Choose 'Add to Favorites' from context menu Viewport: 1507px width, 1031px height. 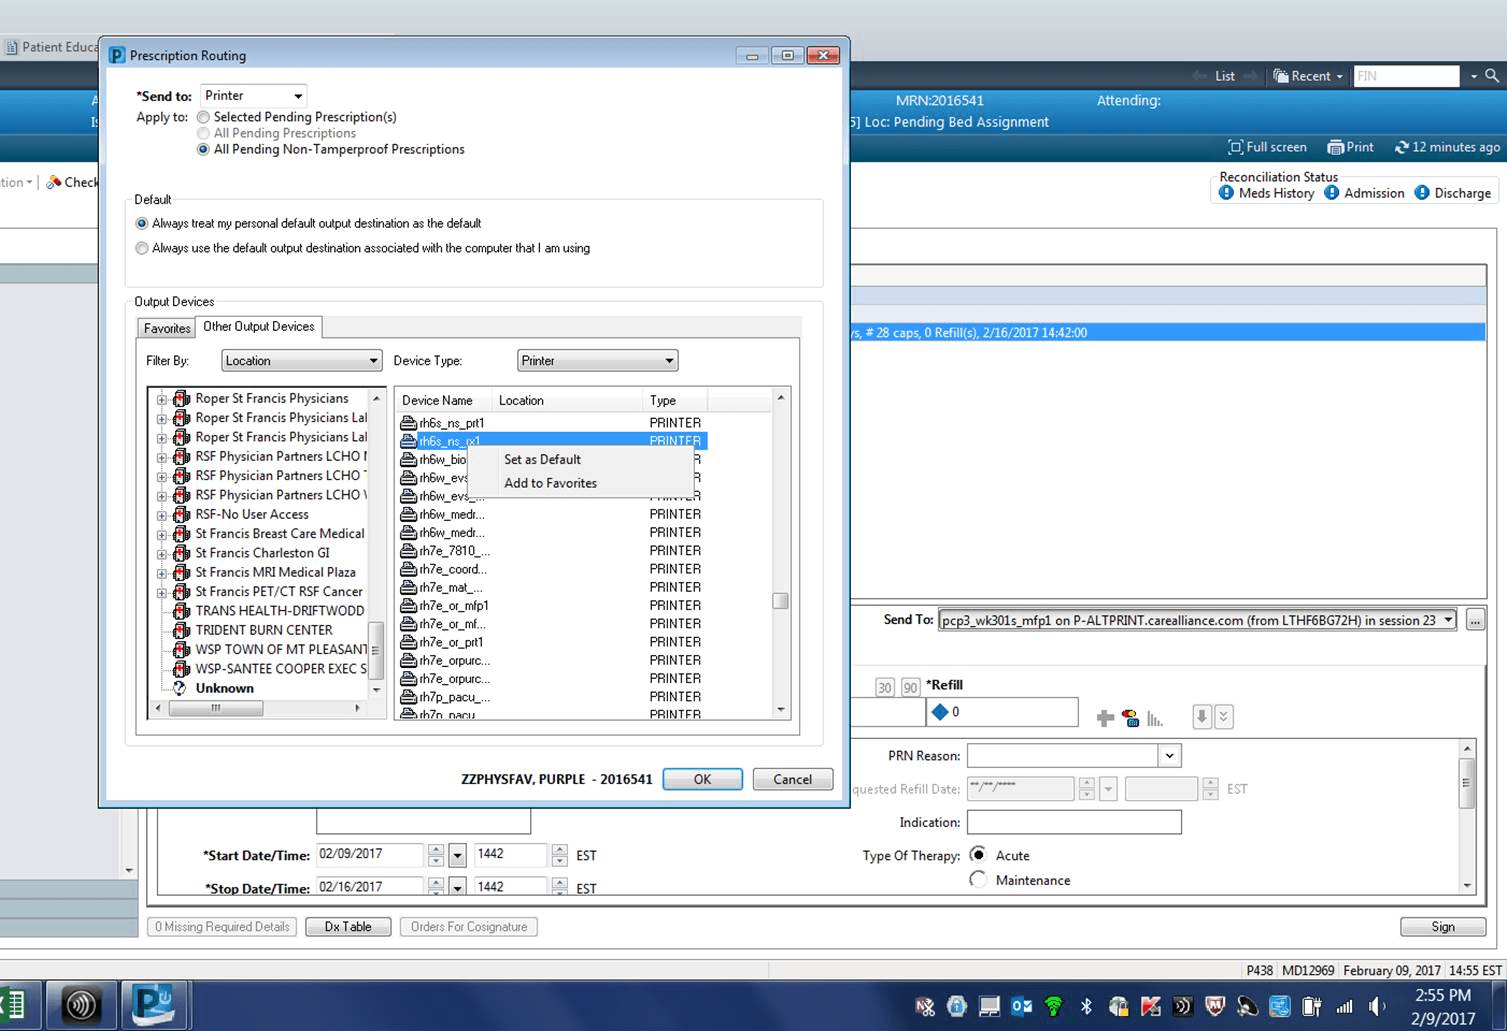550,483
